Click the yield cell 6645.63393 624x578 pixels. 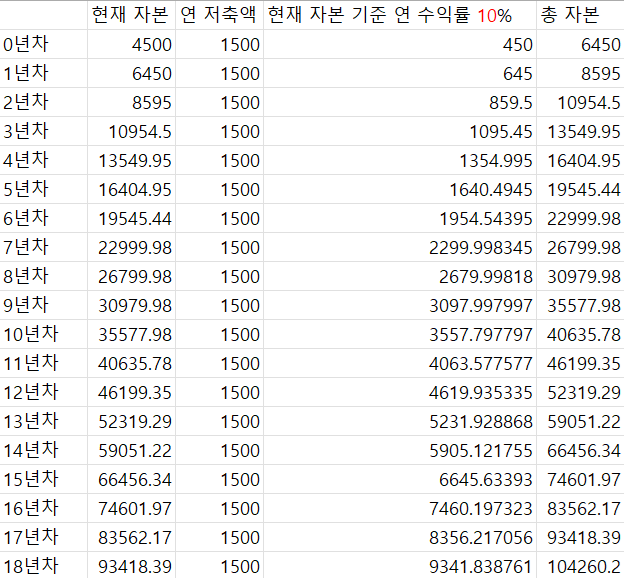400,480
